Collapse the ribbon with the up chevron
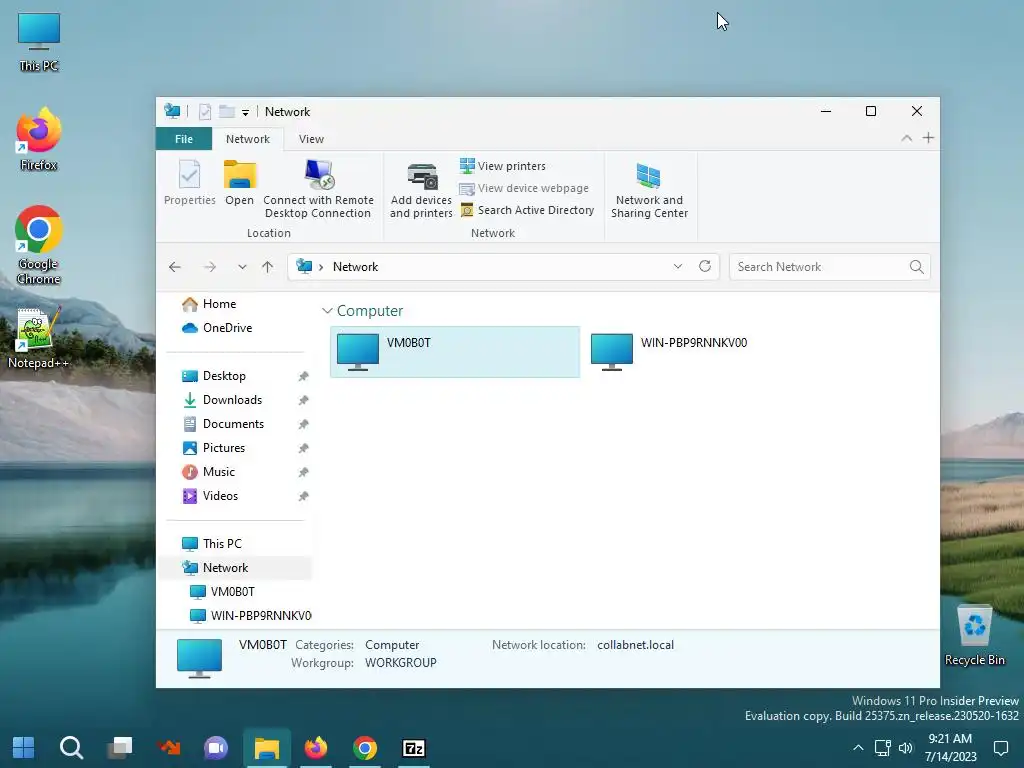Image resolution: width=1024 pixels, height=768 pixels. 906,138
